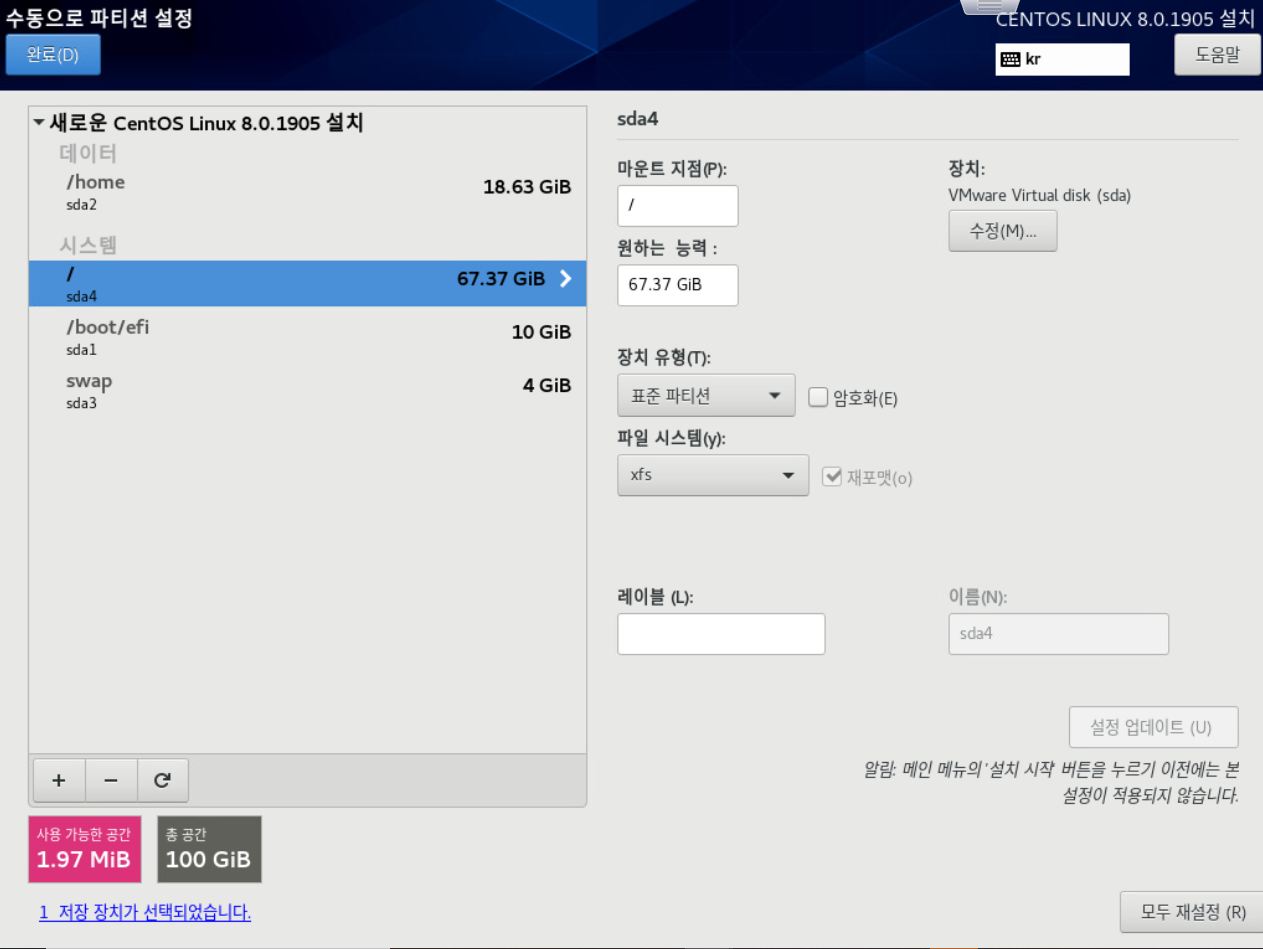Open the 1 저장 장치가 선택되었습니다 link
The image size is (1263, 949).
click(145, 912)
